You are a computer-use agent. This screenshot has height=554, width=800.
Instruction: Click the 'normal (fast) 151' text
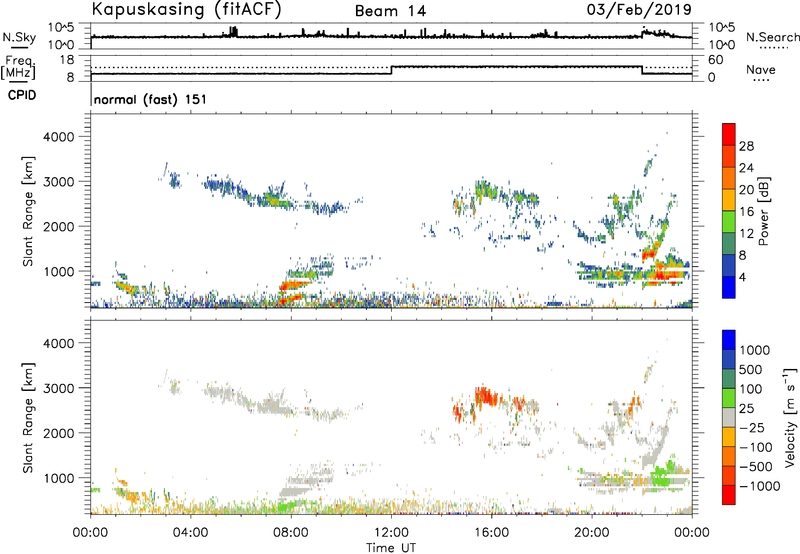click(151, 99)
